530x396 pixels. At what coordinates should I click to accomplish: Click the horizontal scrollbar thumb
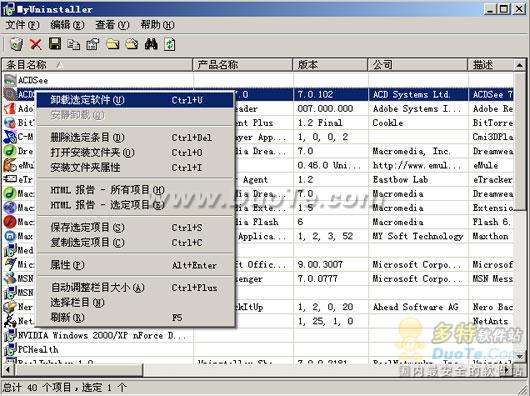[78, 370]
